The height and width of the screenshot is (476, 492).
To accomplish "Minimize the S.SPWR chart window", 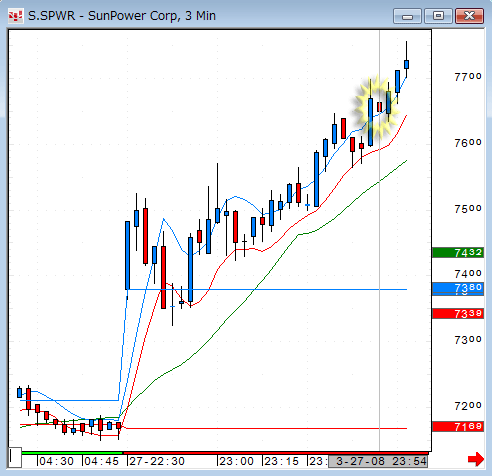I will 407,16.
